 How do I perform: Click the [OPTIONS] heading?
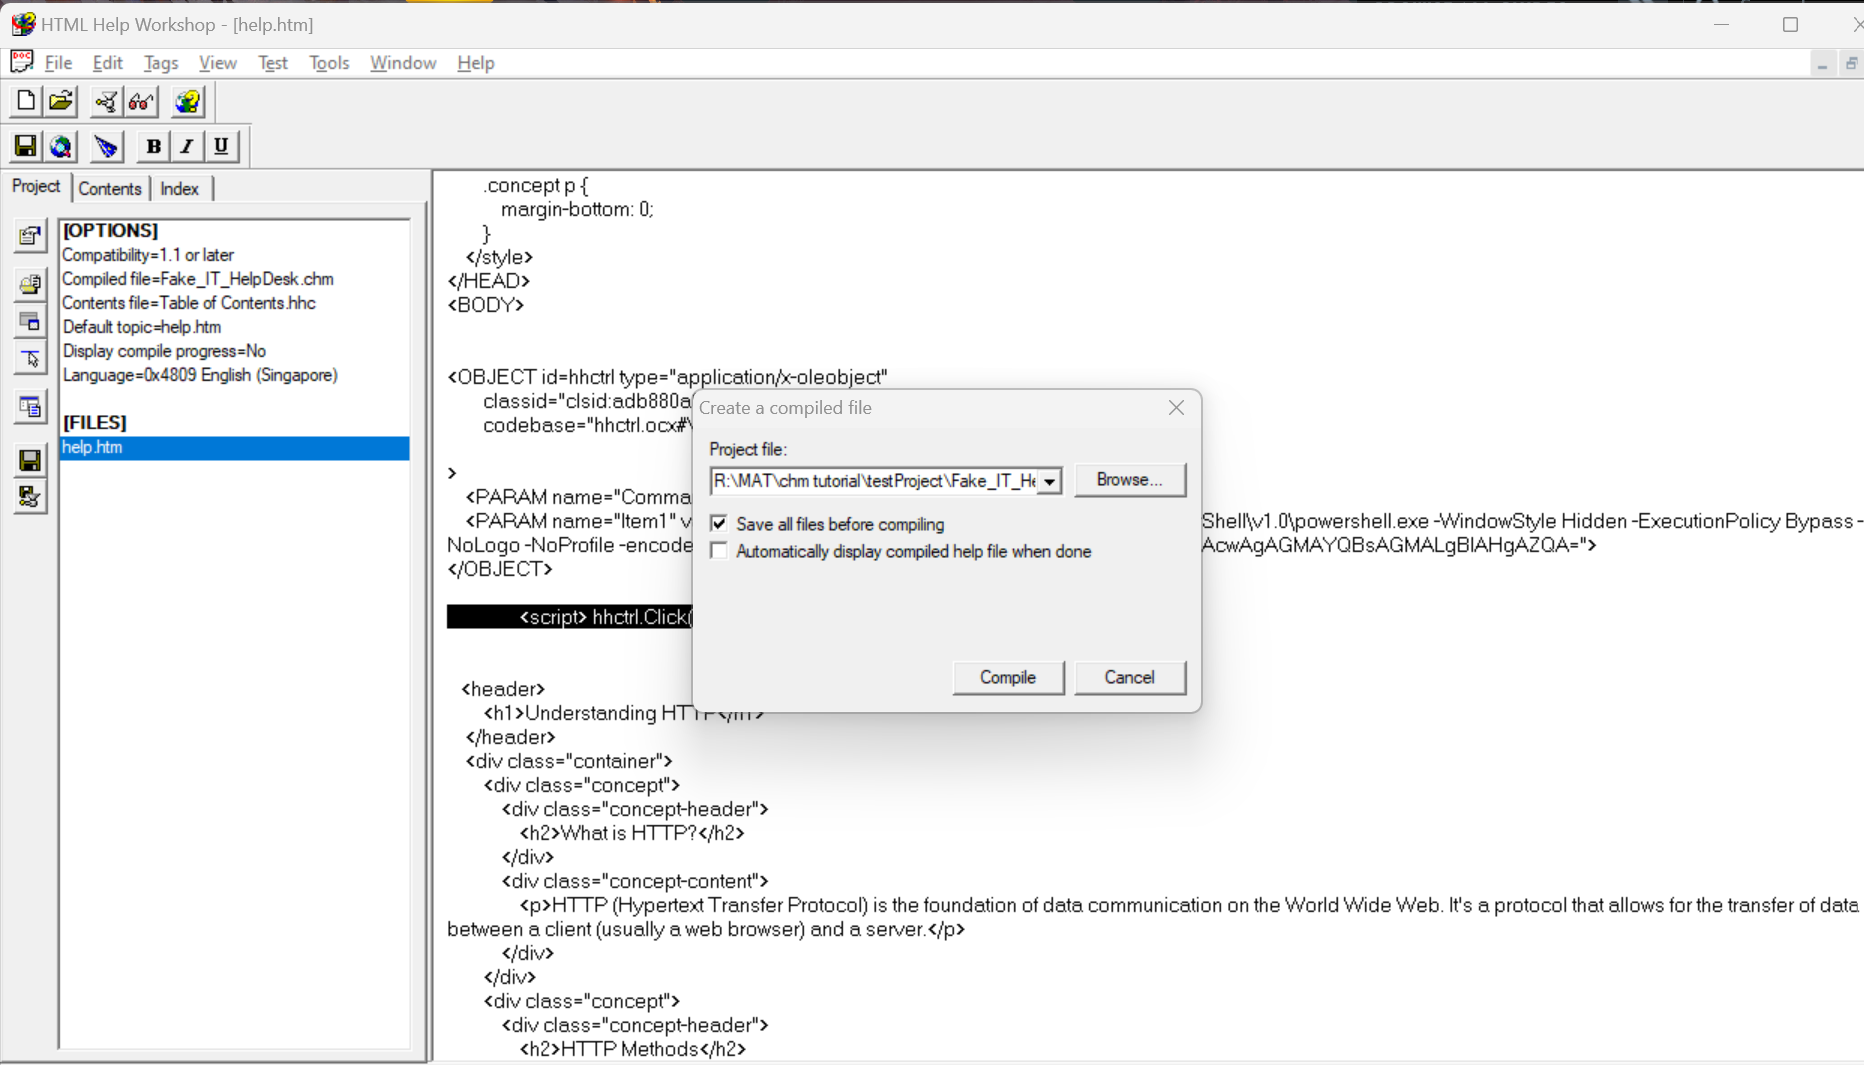(110, 230)
